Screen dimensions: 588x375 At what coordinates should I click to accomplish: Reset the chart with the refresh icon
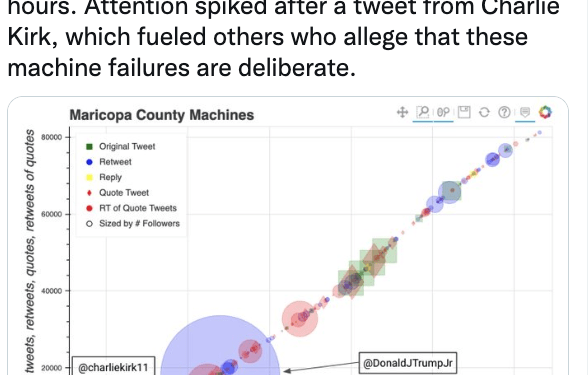point(484,112)
